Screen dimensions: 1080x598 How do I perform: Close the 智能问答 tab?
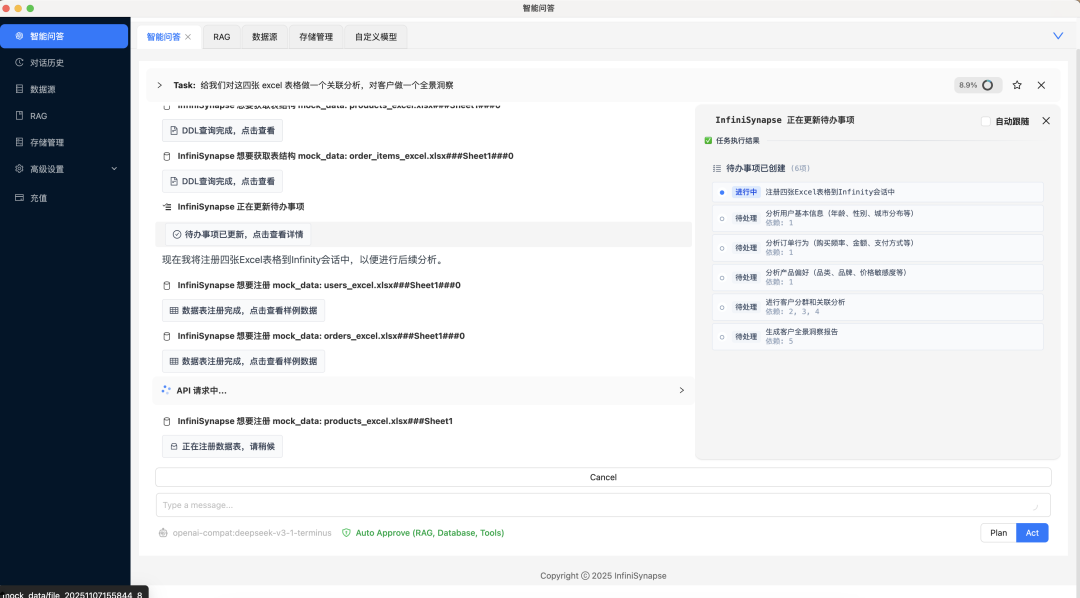188,37
